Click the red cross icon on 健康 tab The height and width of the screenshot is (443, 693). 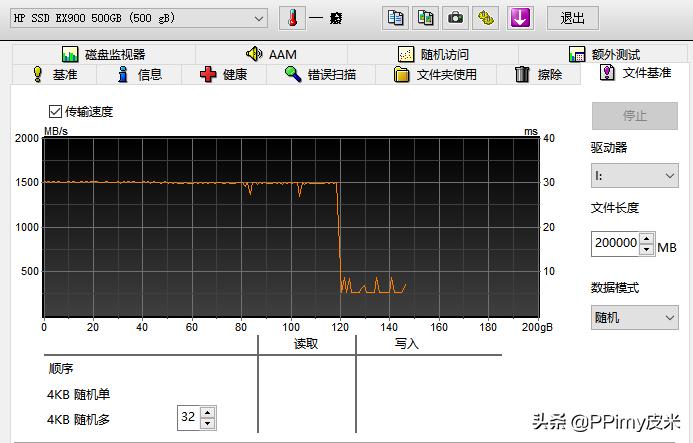pos(208,74)
